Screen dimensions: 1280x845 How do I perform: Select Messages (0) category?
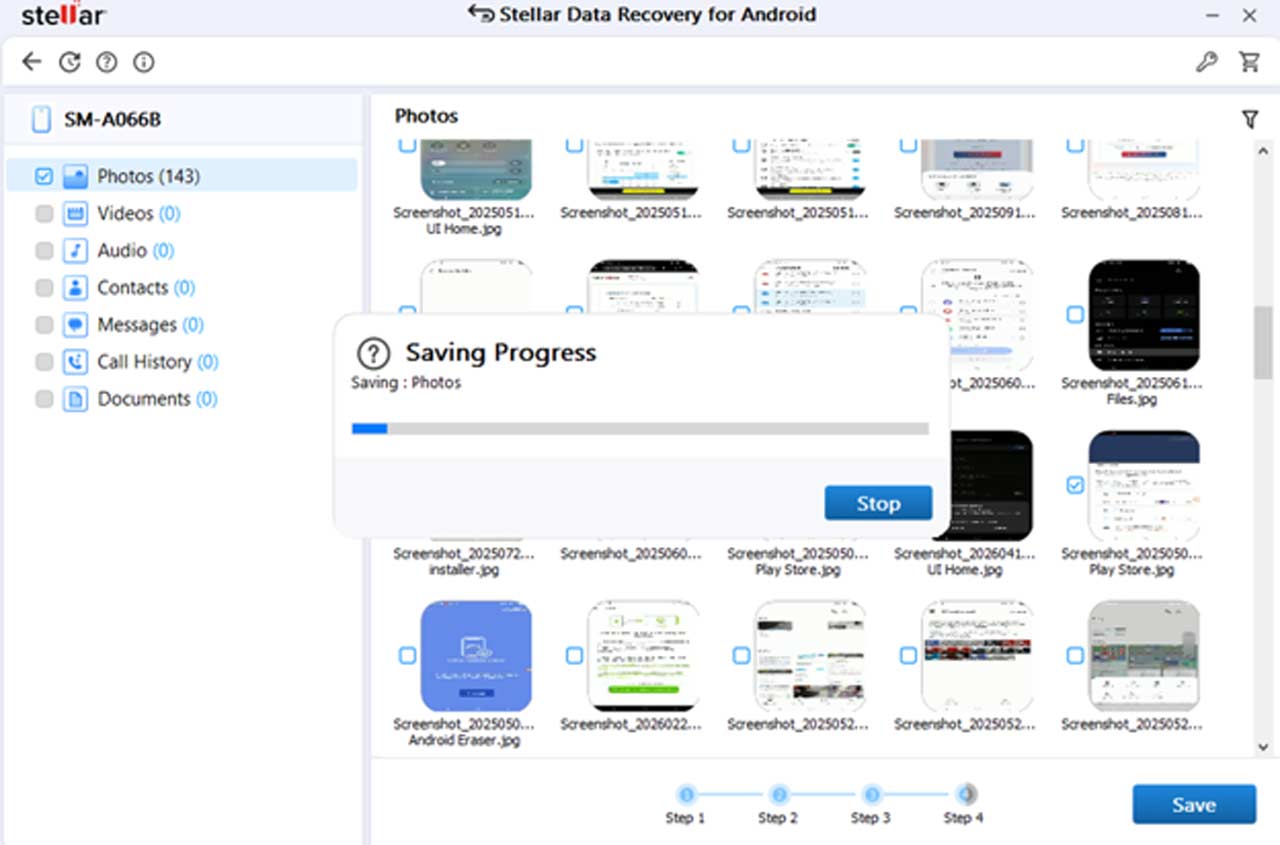point(150,325)
